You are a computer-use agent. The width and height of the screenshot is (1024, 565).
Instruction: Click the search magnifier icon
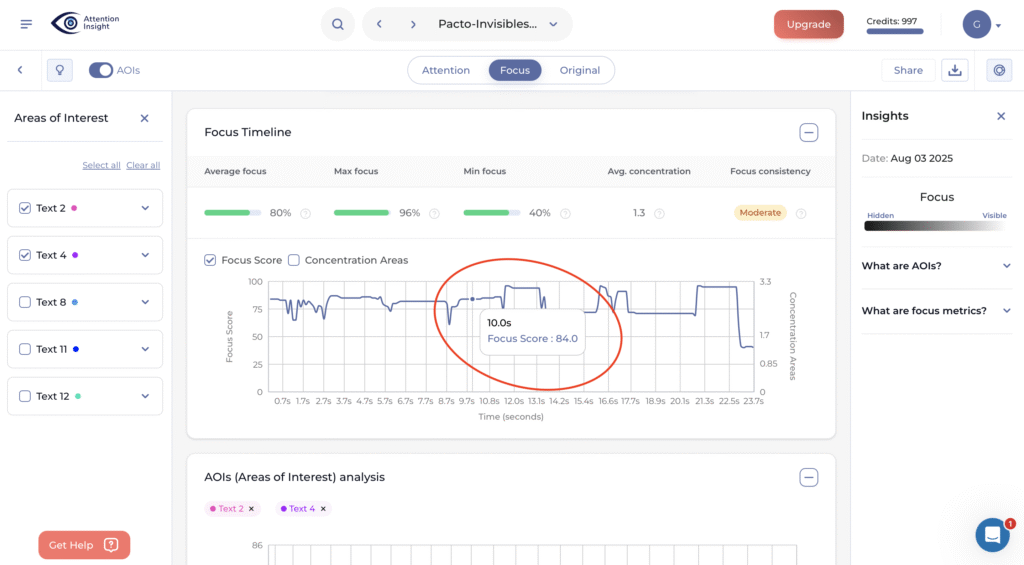338,24
